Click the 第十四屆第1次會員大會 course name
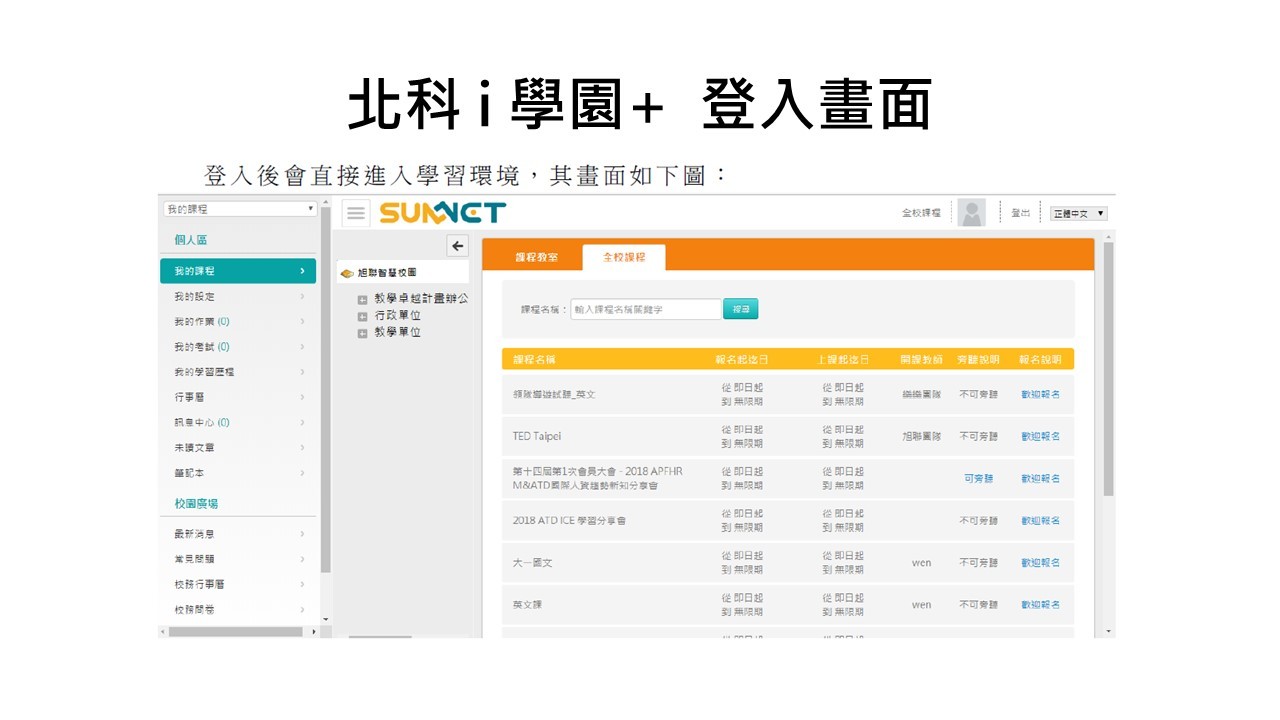Viewport: 1280px width, 720px height. [x=597, y=478]
